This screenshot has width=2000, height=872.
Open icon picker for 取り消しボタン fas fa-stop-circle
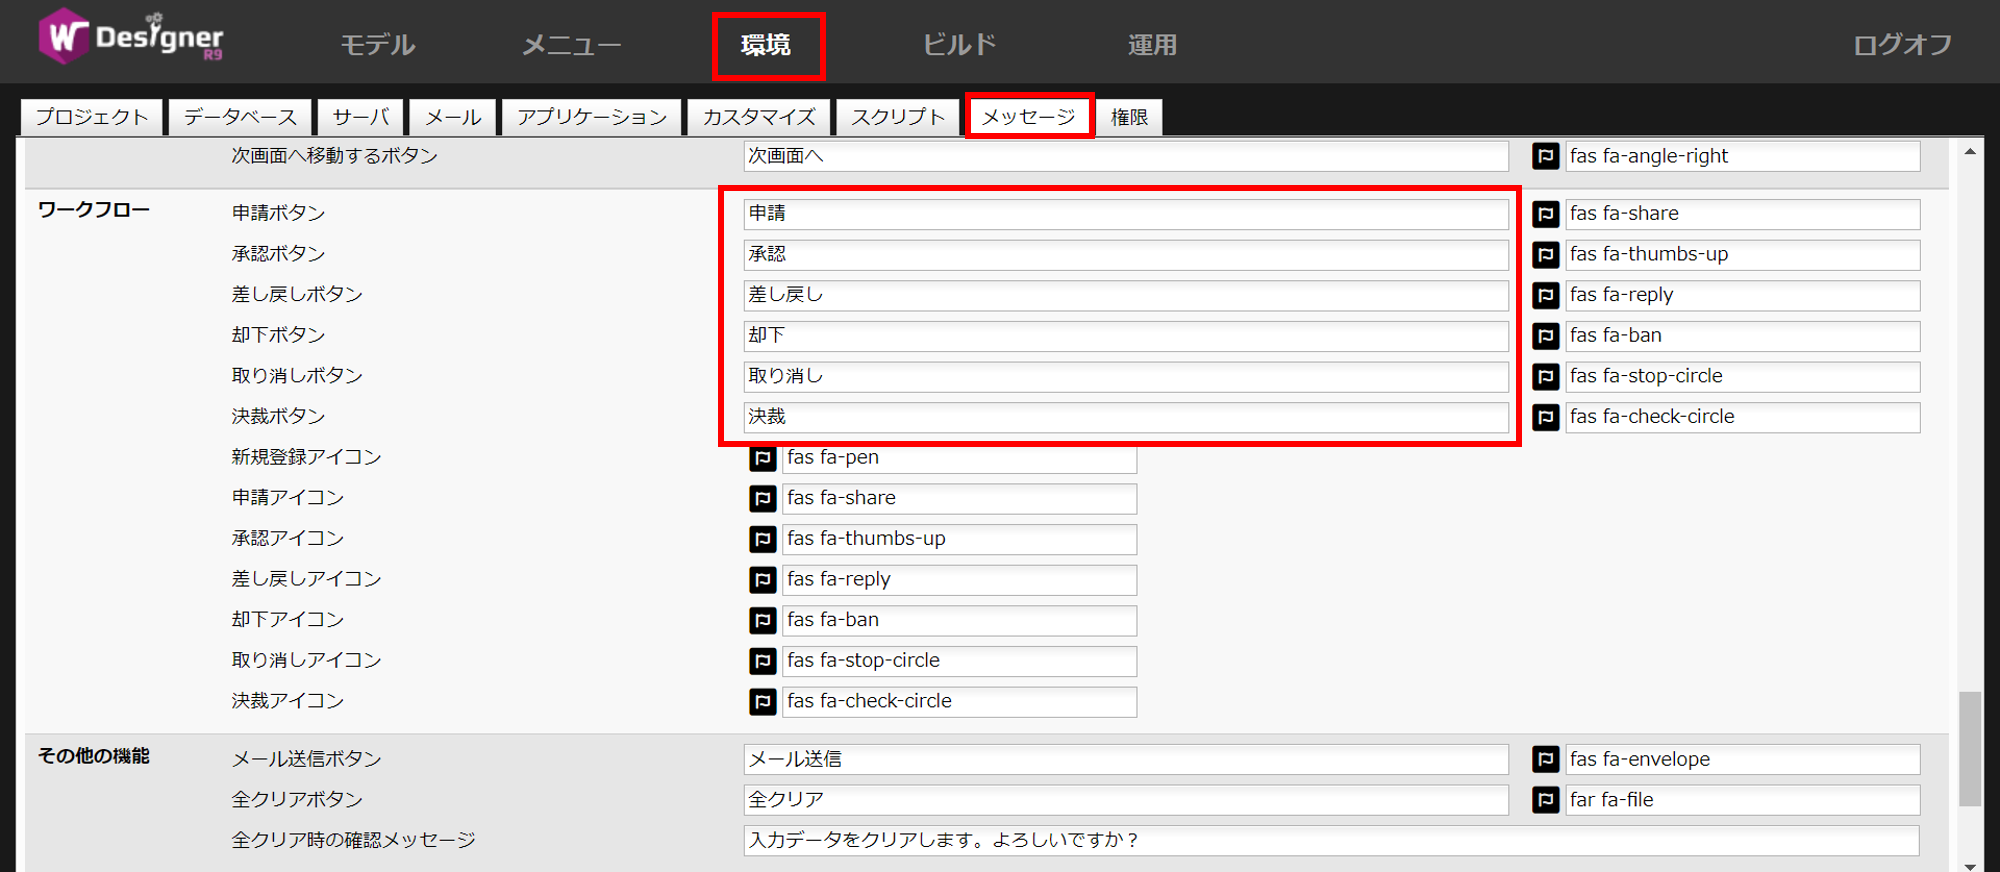(1545, 377)
